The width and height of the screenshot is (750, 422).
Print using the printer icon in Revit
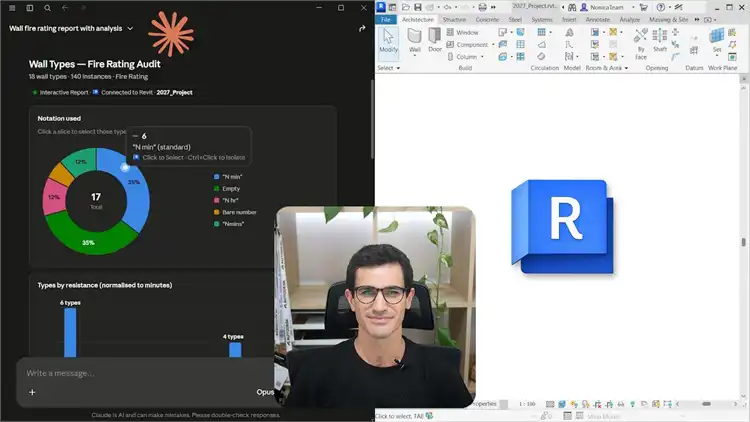(483, 7)
